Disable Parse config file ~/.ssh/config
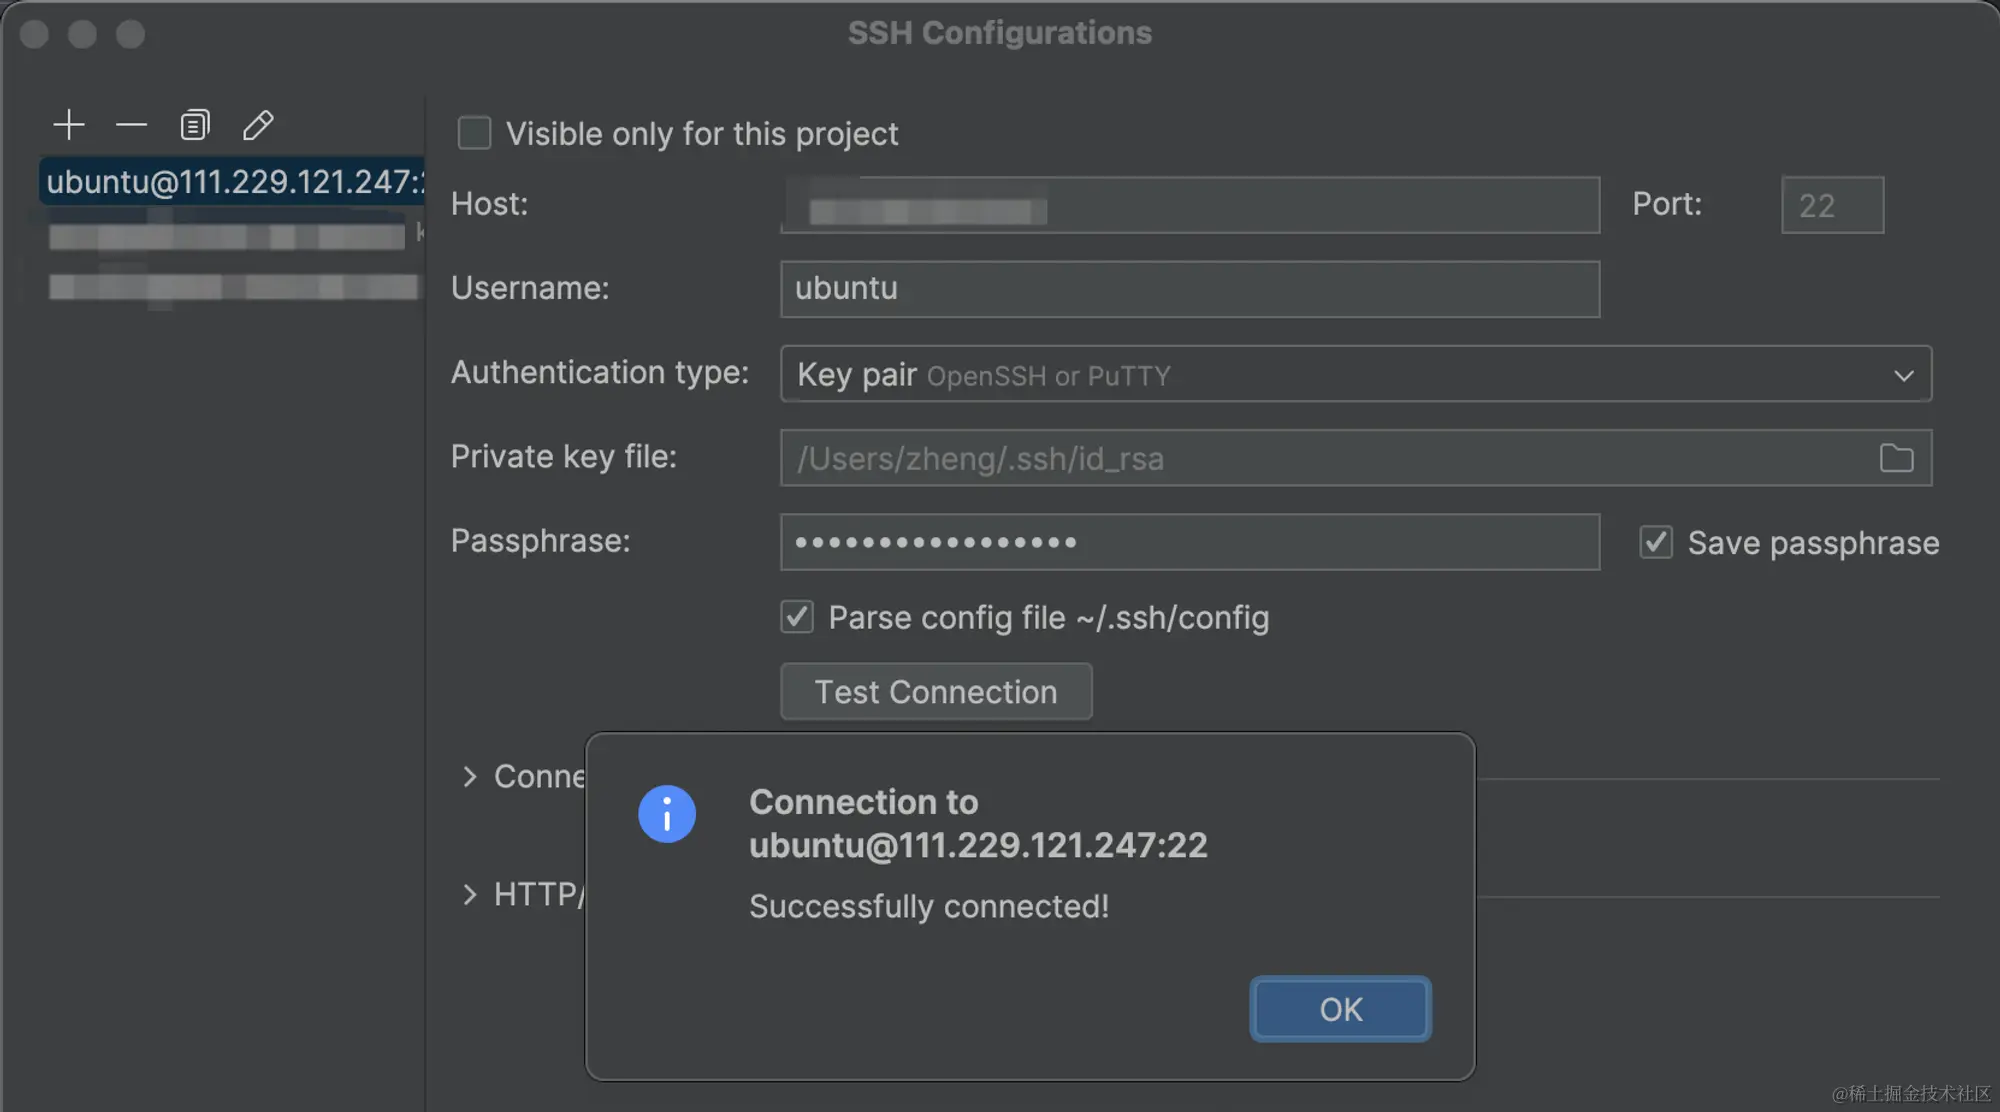This screenshot has height=1112, width=2000. [x=797, y=617]
